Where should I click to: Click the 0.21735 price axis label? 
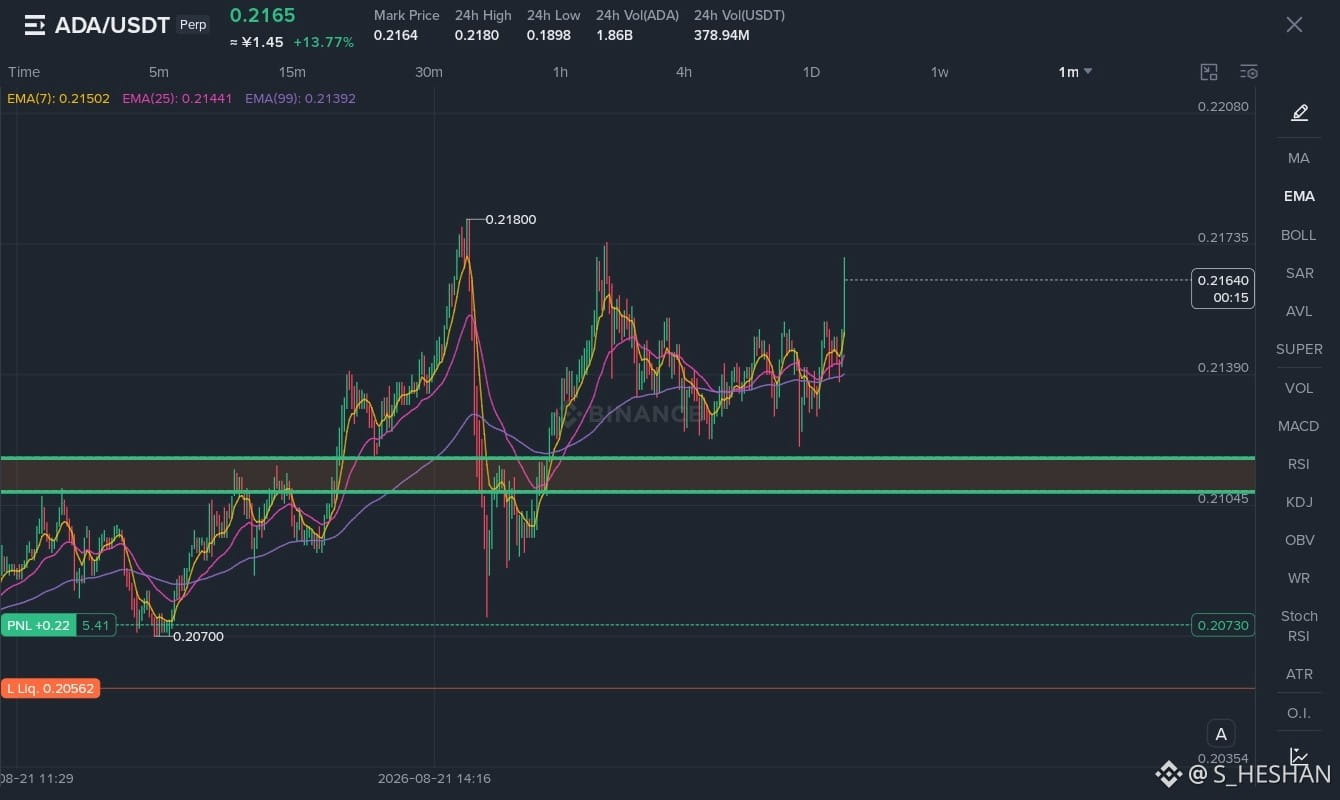coord(1223,237)
